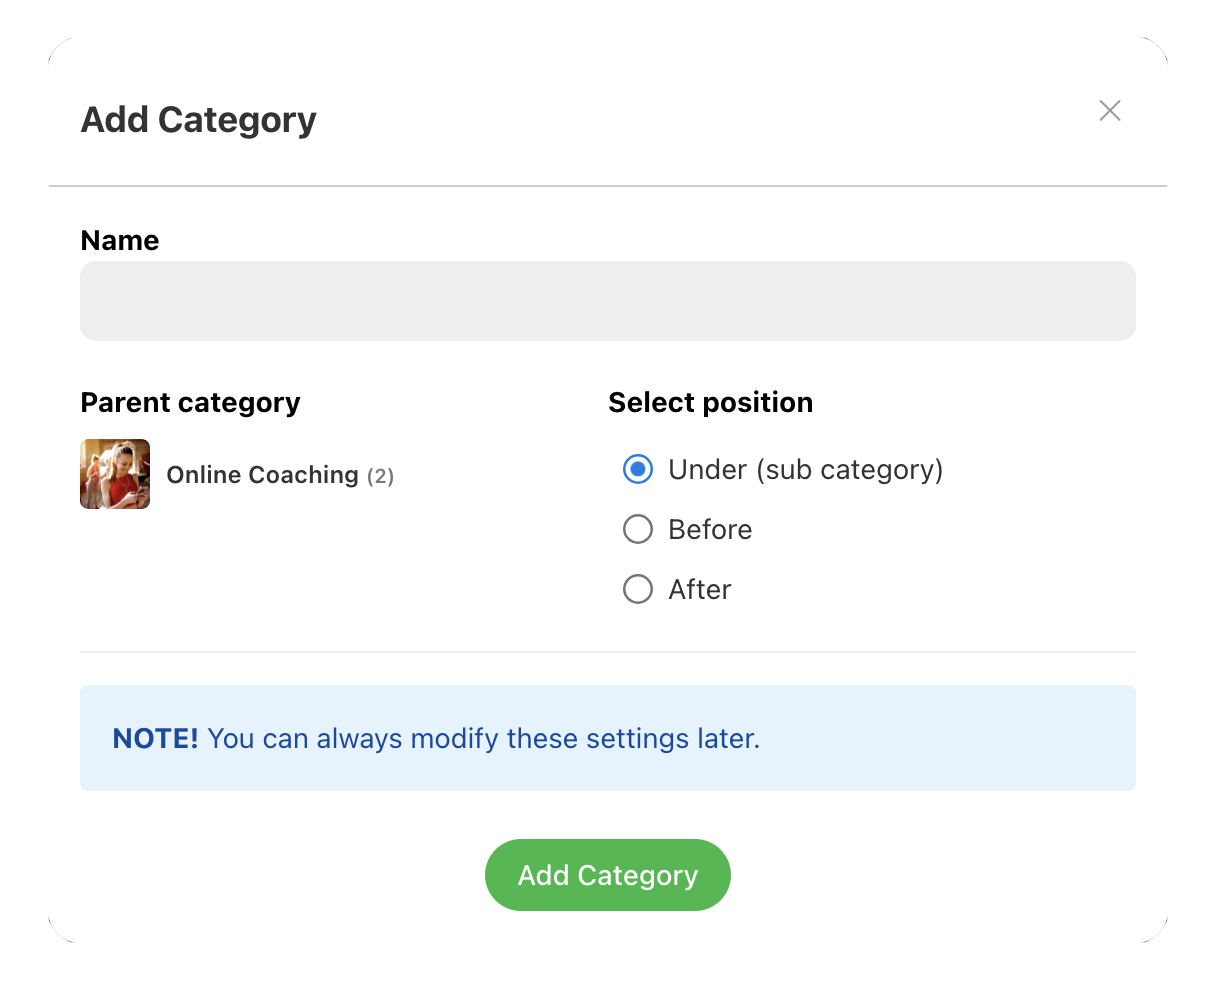Click the horizontal divider above the note
The width and height of the screenshot is (1226, 1008).
607,652
